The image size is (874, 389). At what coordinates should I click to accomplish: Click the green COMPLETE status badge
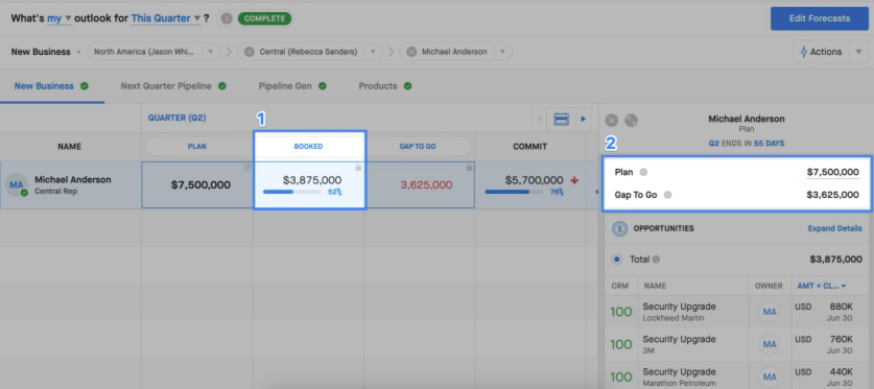pyautogui.click(x=265, y=18)
